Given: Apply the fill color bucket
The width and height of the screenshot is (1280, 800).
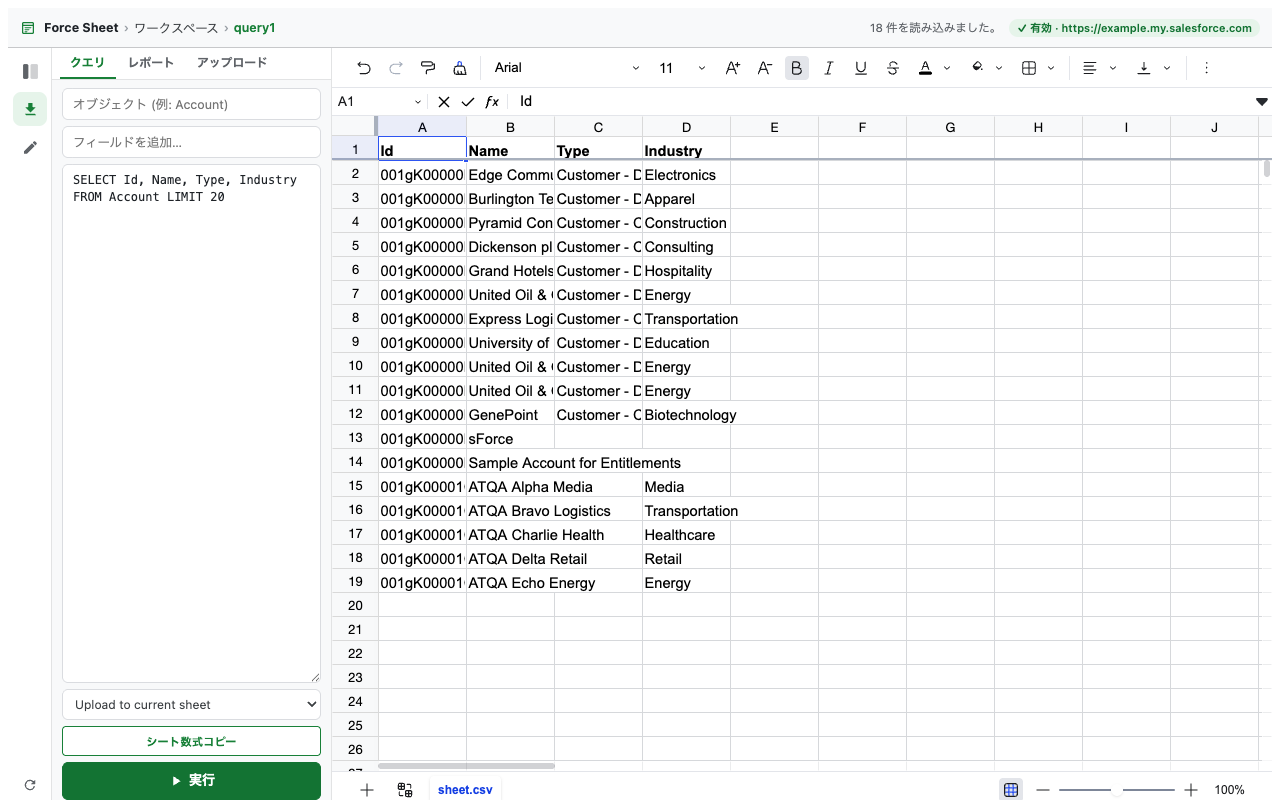Looking at the screenshot, I should coord(977,68).
